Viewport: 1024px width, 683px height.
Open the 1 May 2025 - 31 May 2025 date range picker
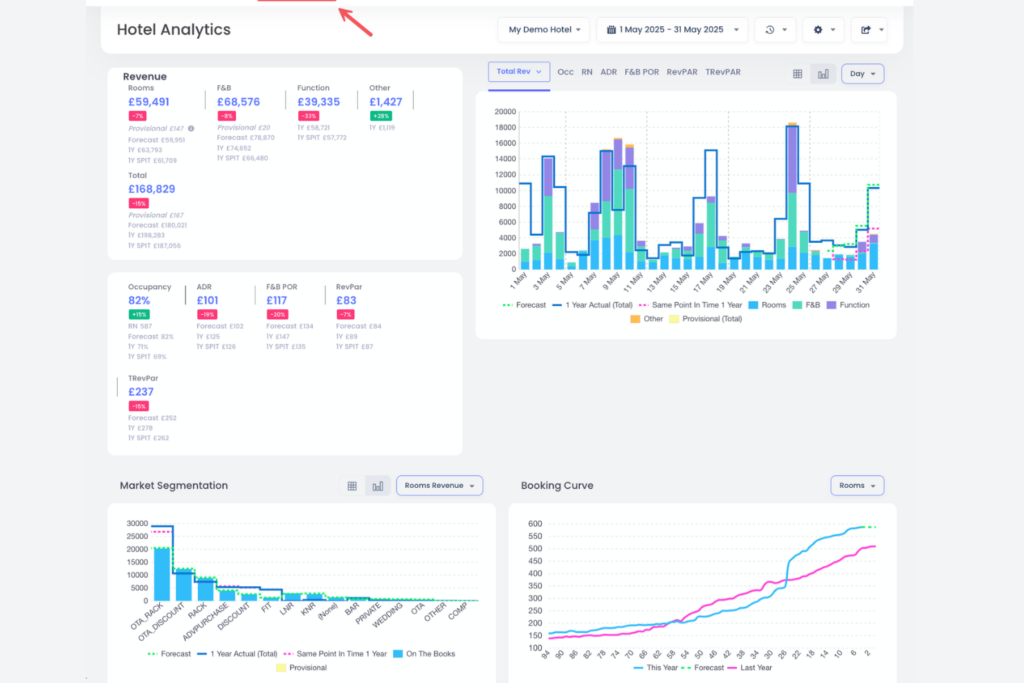(671, 29)
